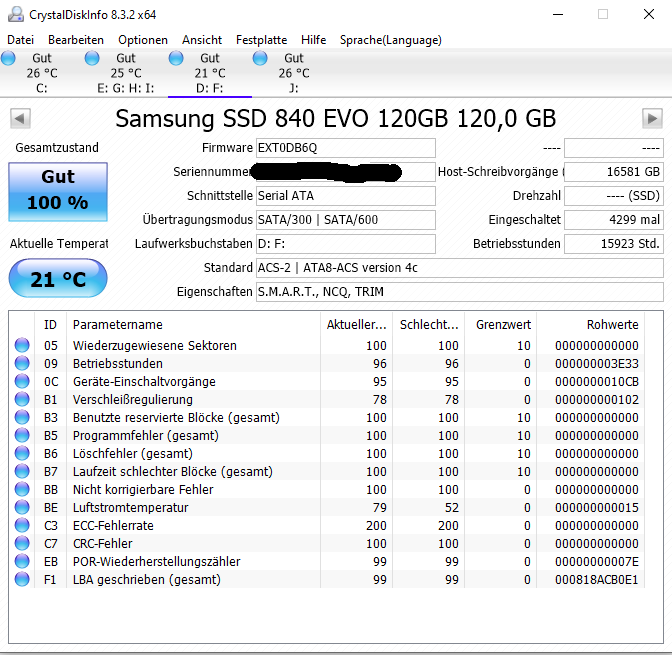This screenshot has width=672, height=655.
Task: Select the D: F: drive tab label
Action: click(x=210, y=88)
